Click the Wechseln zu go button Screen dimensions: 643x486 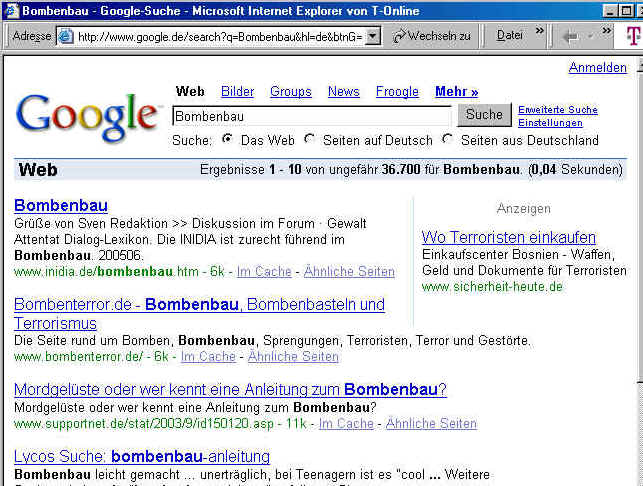pyautogui.click(x=431, y=36)
